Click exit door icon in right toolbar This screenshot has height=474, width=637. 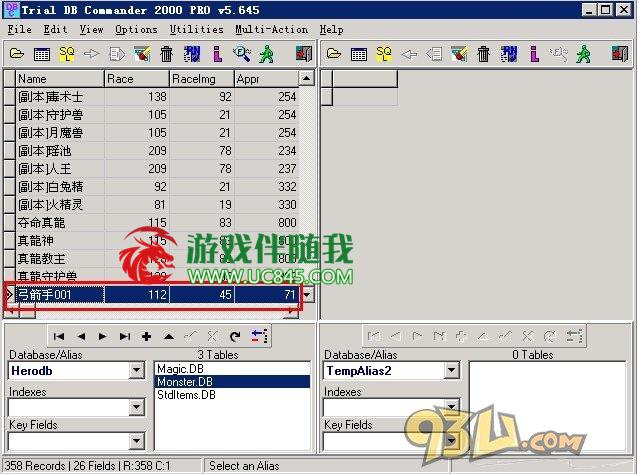620,53
